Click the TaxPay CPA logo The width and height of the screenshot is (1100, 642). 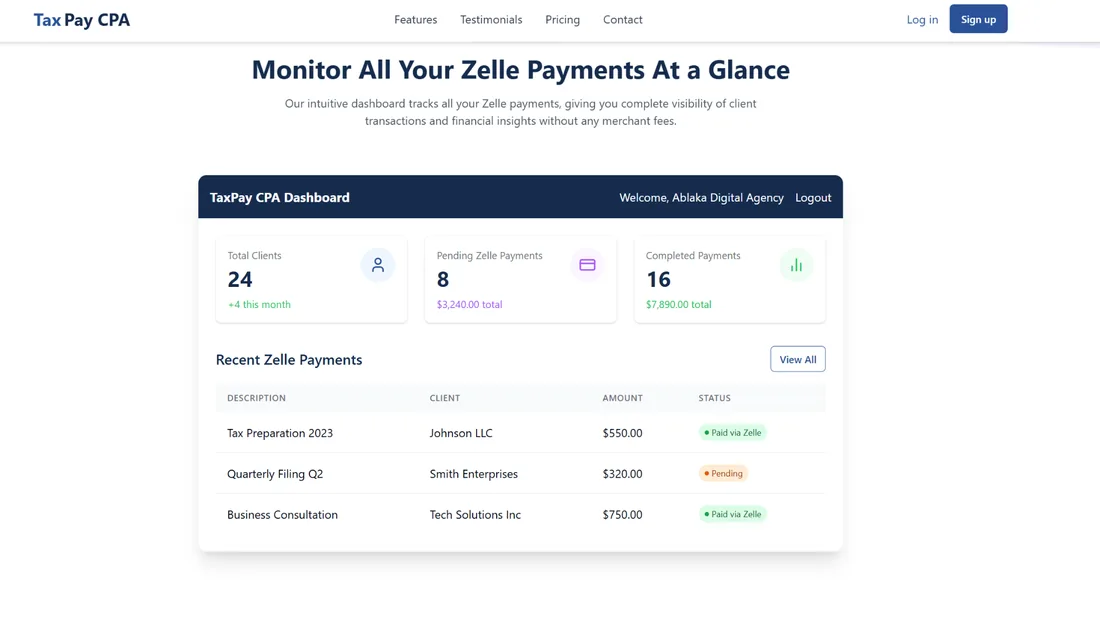click(81, 20)
